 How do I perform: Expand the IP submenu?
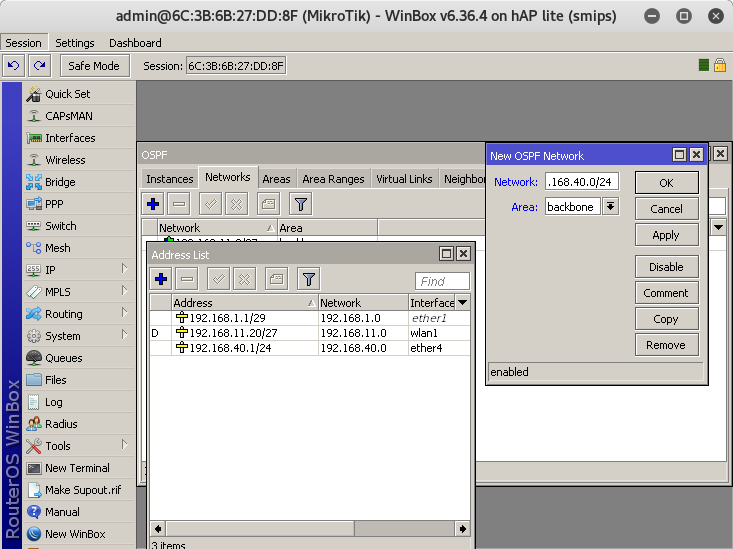point(79,270)
